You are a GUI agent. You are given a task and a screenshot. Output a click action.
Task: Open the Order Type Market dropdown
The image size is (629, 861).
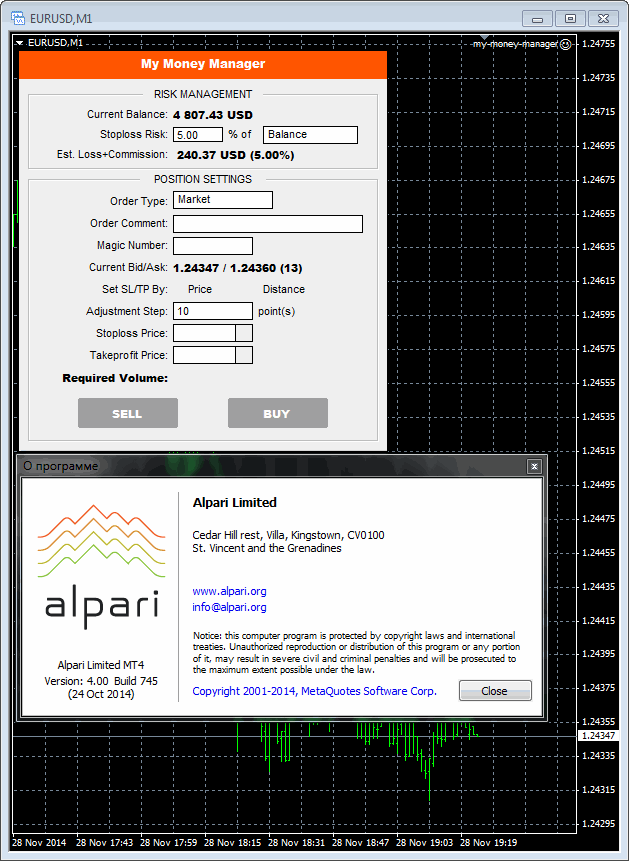[x=223, y=200]
